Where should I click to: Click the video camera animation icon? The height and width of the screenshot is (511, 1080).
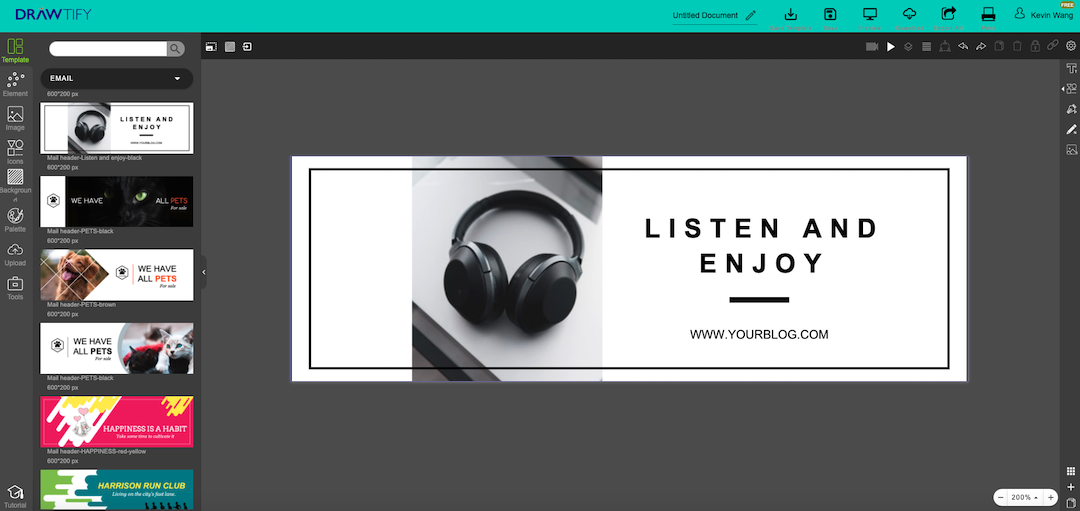[872, 46]
